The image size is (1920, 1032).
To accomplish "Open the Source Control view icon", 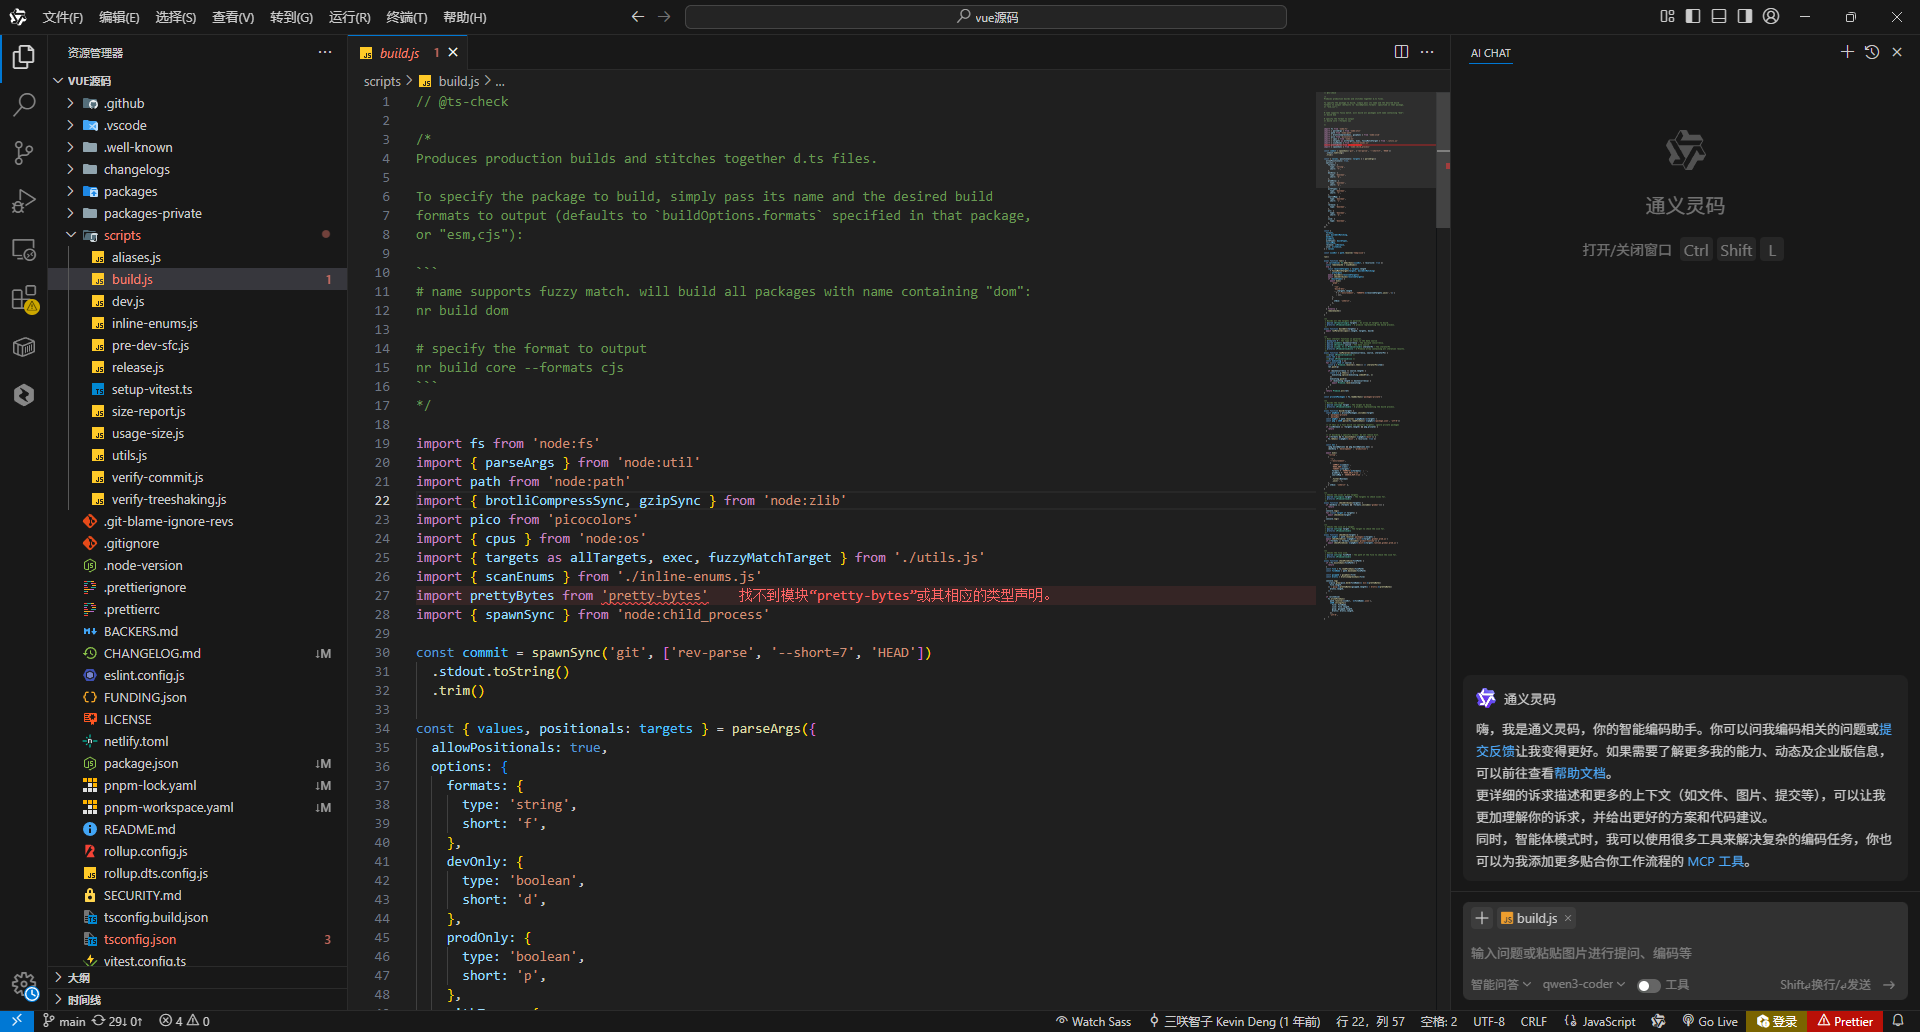I will pyautogui.click(x=24, y=153).
